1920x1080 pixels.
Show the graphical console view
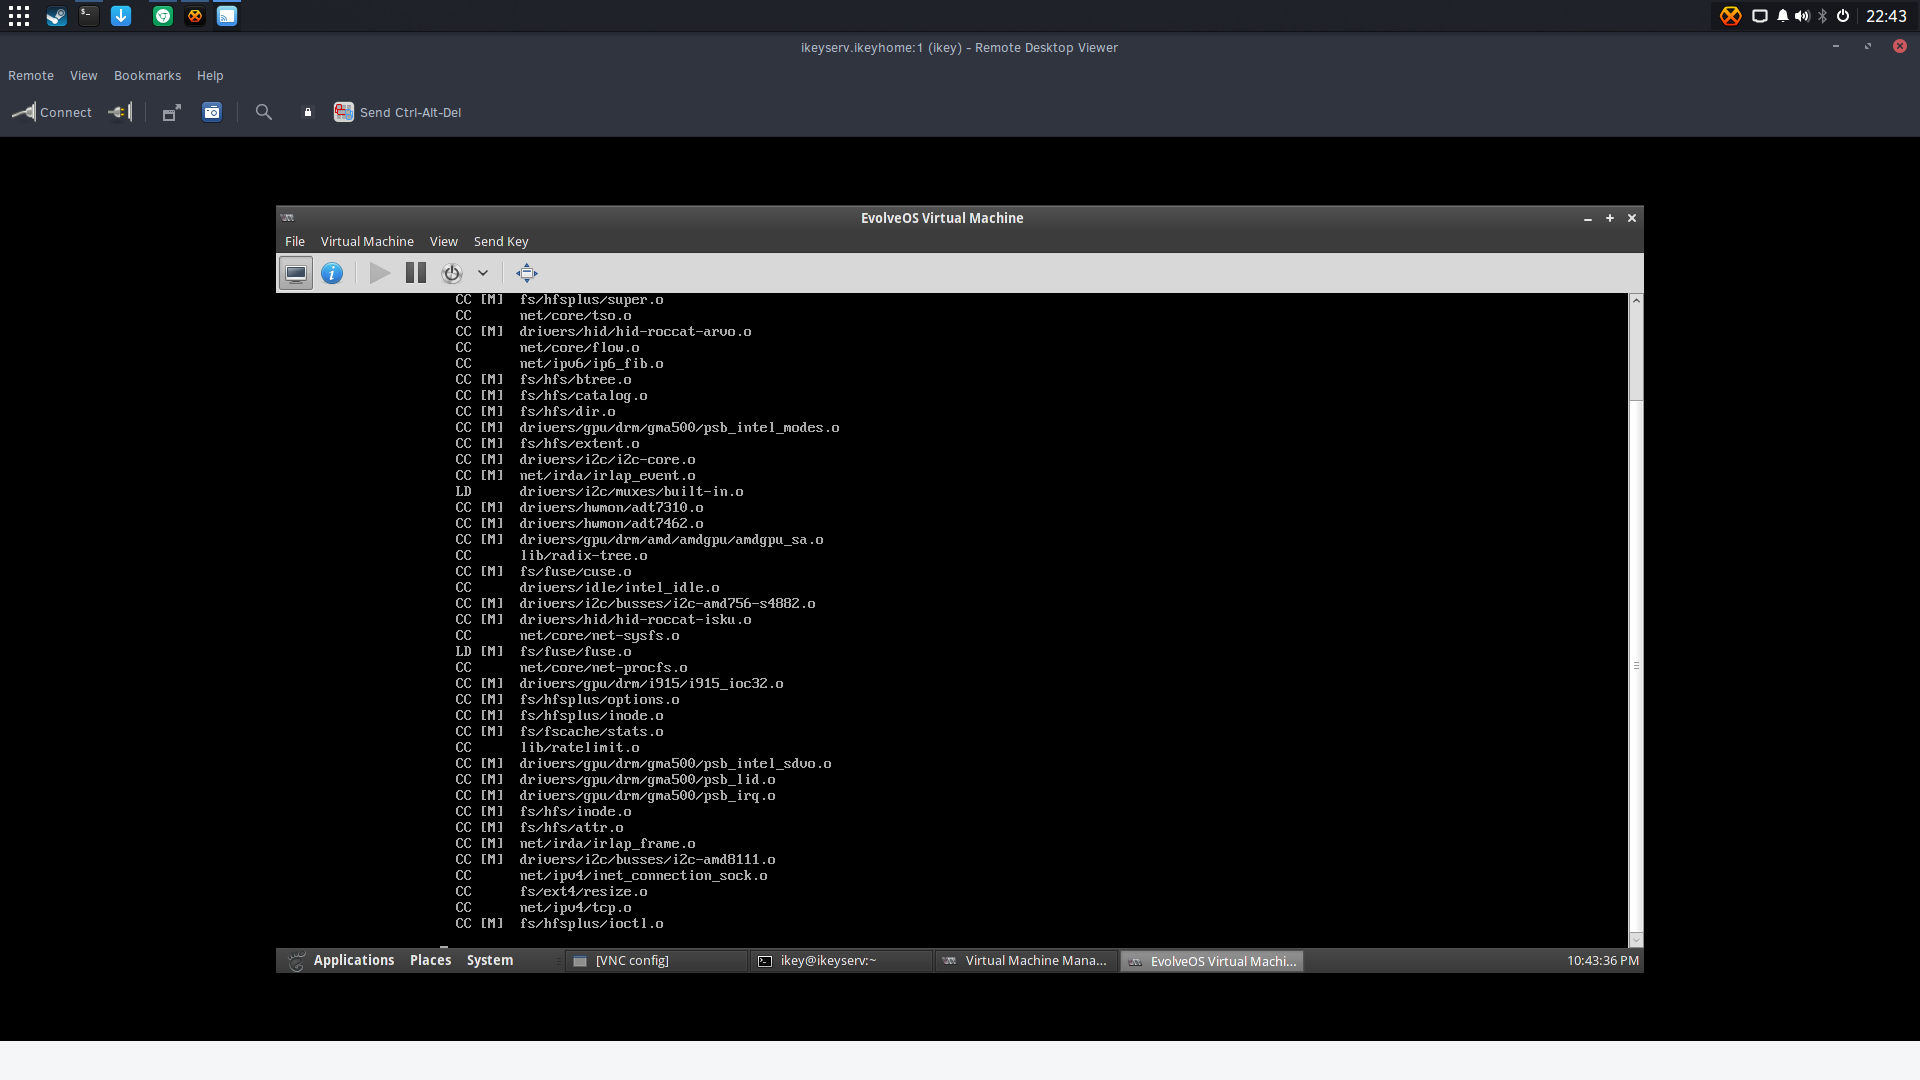pos(296,273)
